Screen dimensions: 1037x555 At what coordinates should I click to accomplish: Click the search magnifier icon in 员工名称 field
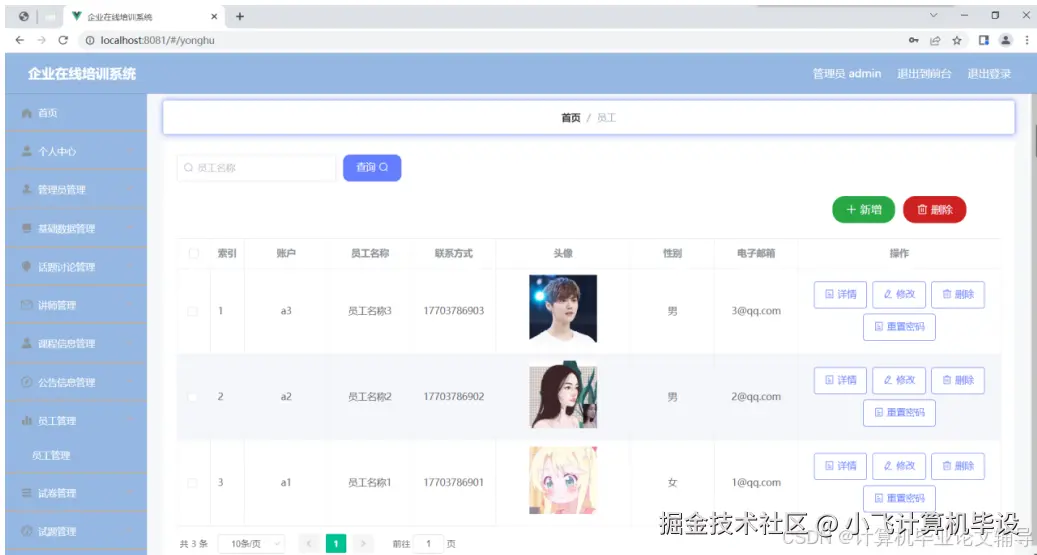click(x=188, y=168)
